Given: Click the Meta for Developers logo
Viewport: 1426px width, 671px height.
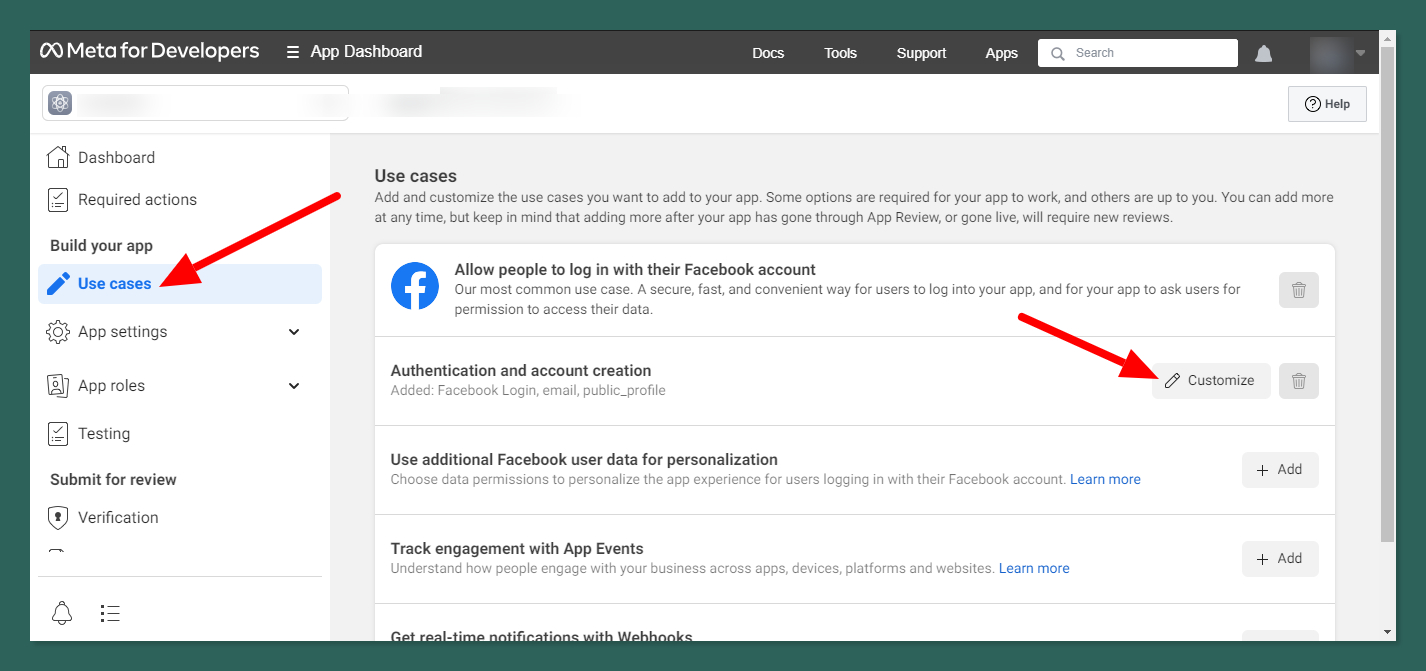Looking at the screenshot, I should [150, 51].
